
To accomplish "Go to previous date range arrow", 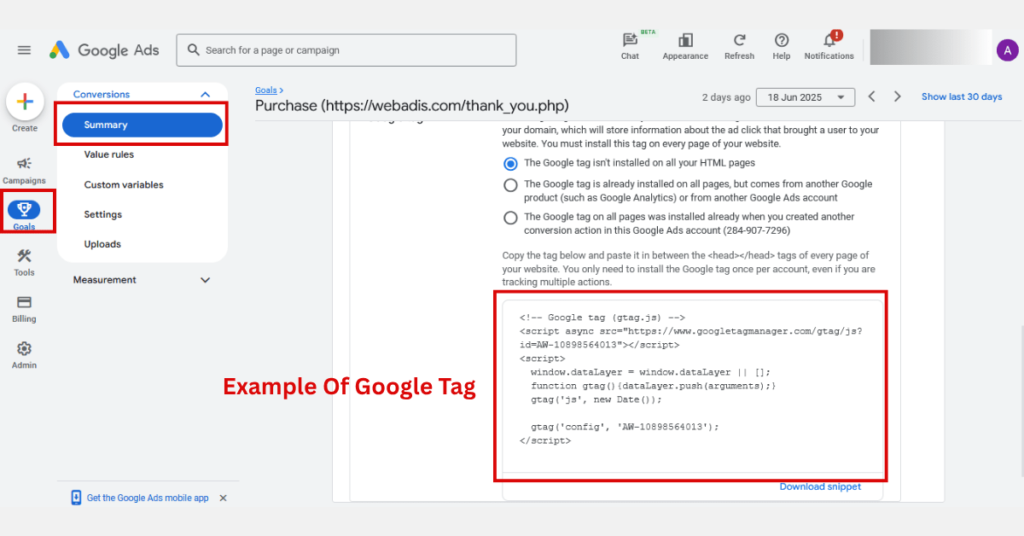I will (x=872, y=97).
